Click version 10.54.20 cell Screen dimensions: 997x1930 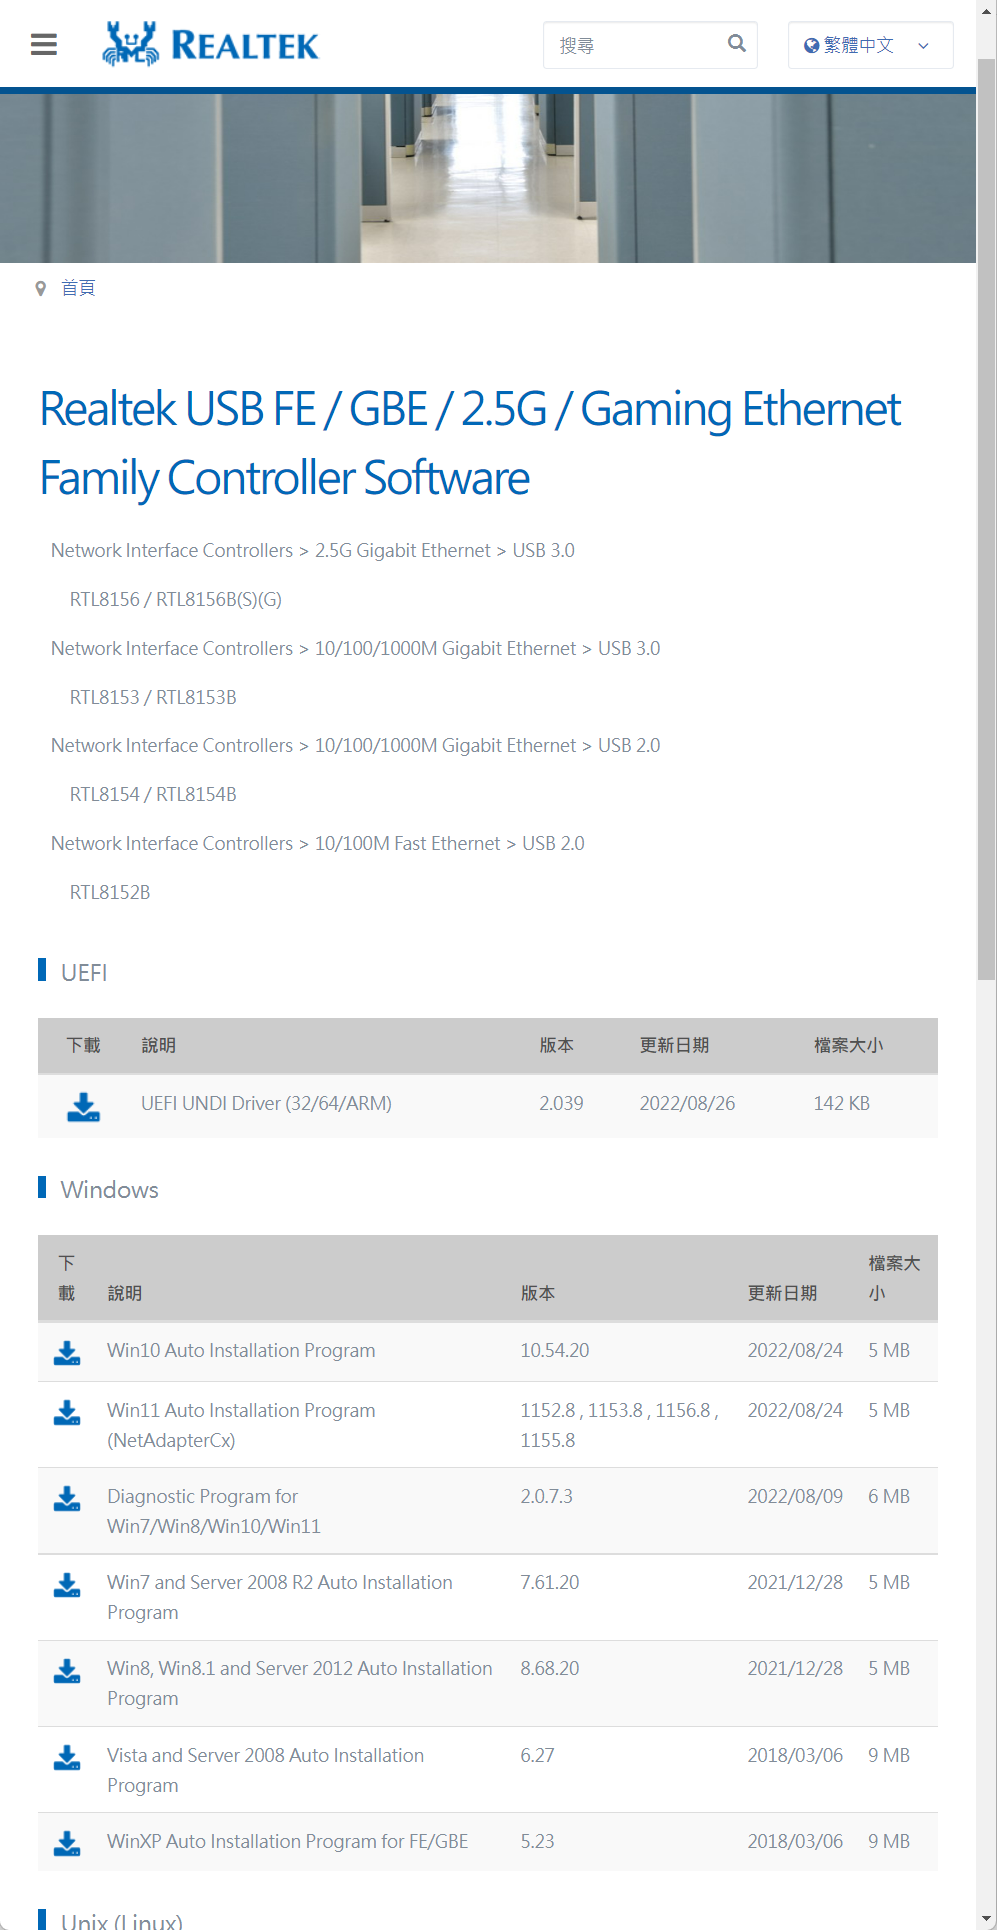point(555,1350)
